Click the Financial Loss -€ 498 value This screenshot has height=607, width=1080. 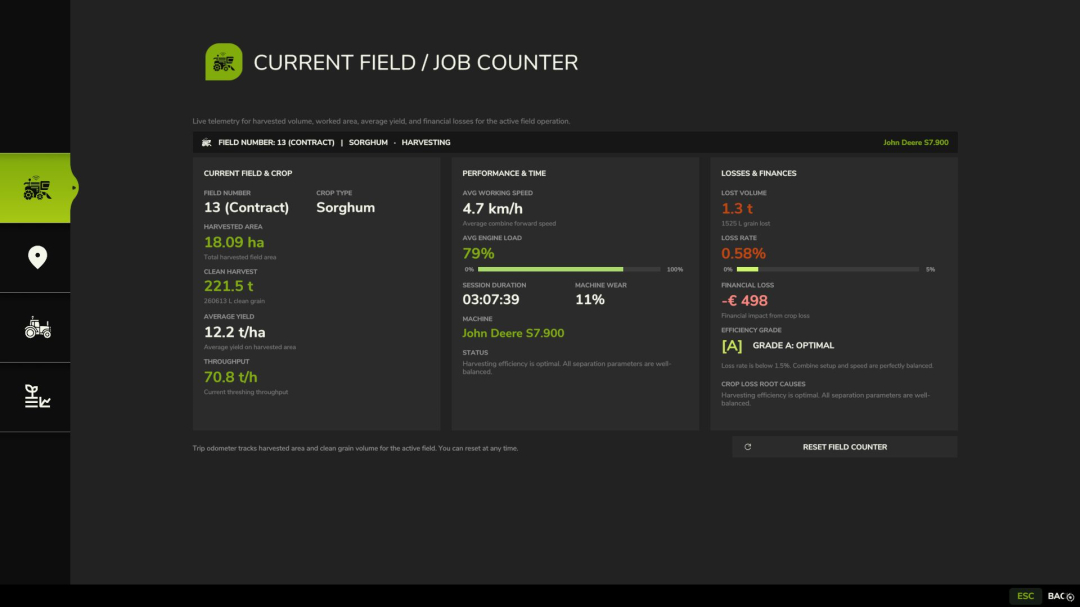[745, 301]
